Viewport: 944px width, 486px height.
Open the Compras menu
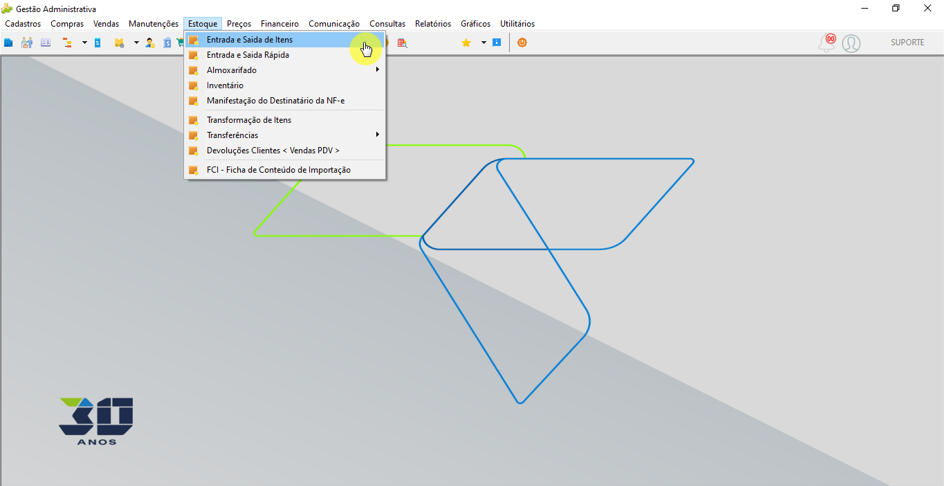click(67, 24)
